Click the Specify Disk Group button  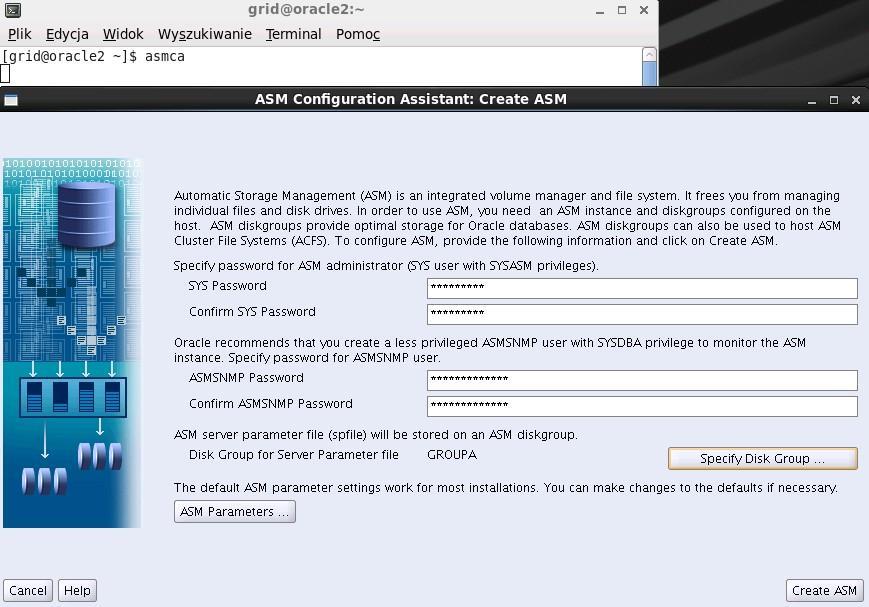point(763,458)
